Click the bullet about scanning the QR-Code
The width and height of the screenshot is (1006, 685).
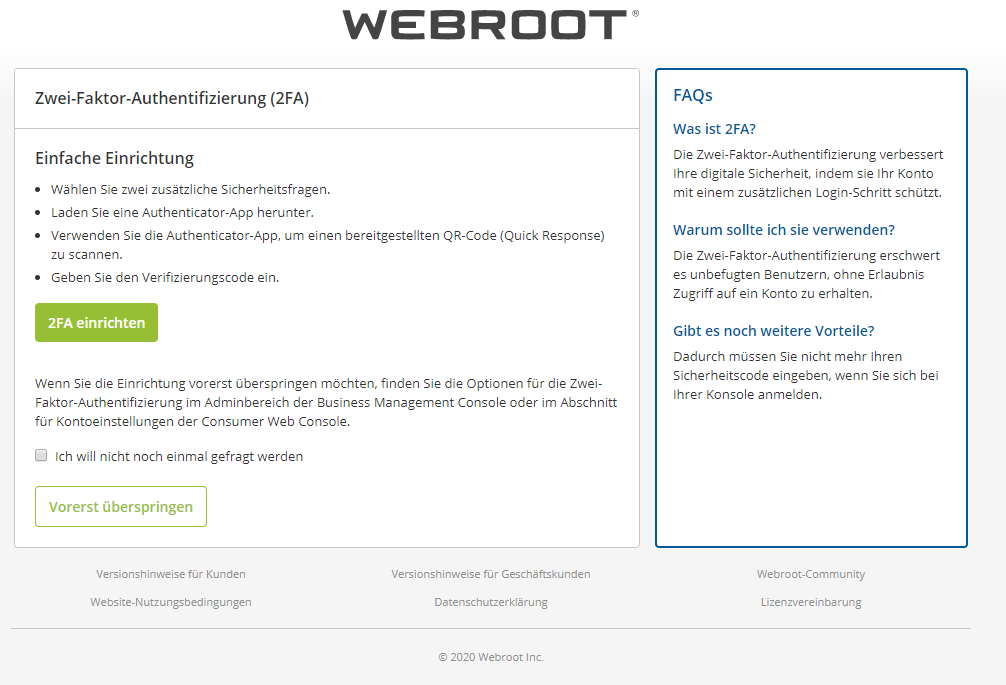point(328,245)
